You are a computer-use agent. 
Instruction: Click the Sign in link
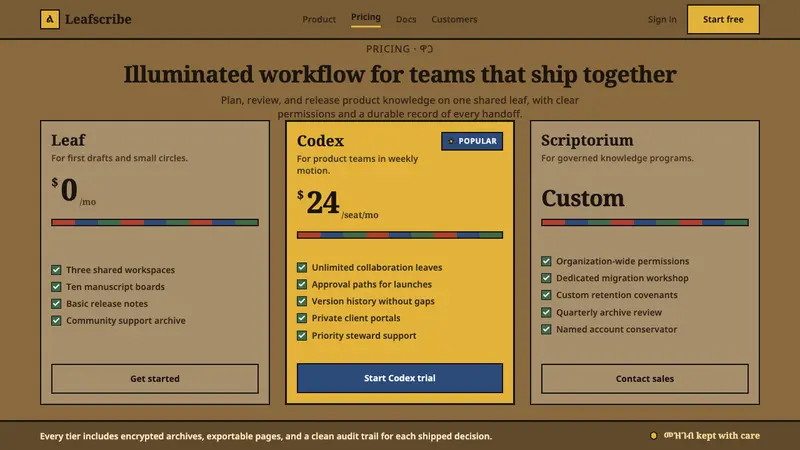pos(662,19)
